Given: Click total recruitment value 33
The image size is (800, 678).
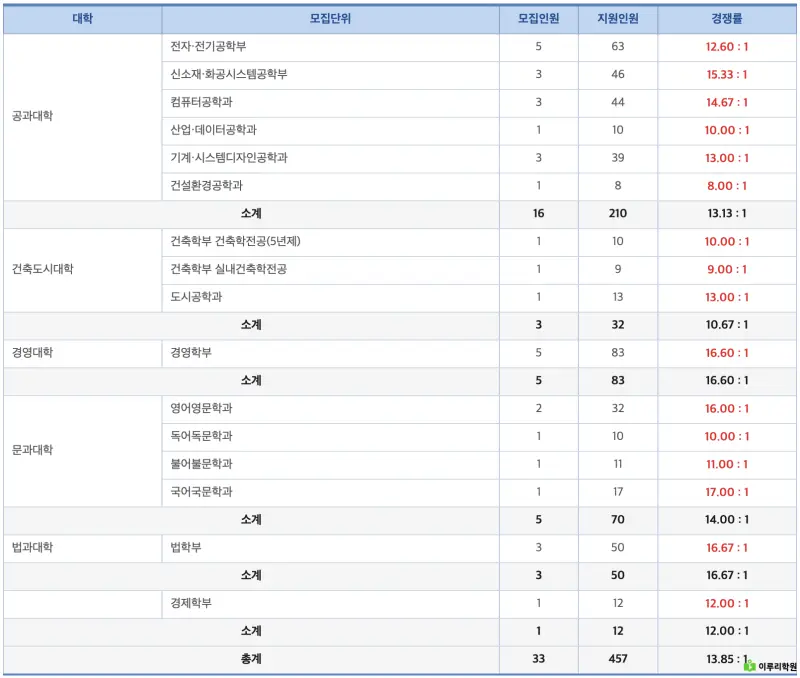Looking at the screenshot, I should point(538,659).
